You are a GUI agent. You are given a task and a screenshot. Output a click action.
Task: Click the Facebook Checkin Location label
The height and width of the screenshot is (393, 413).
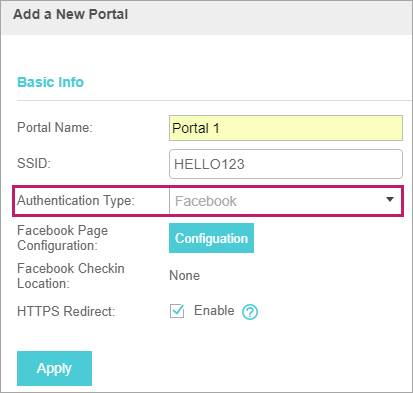point(71,276)
